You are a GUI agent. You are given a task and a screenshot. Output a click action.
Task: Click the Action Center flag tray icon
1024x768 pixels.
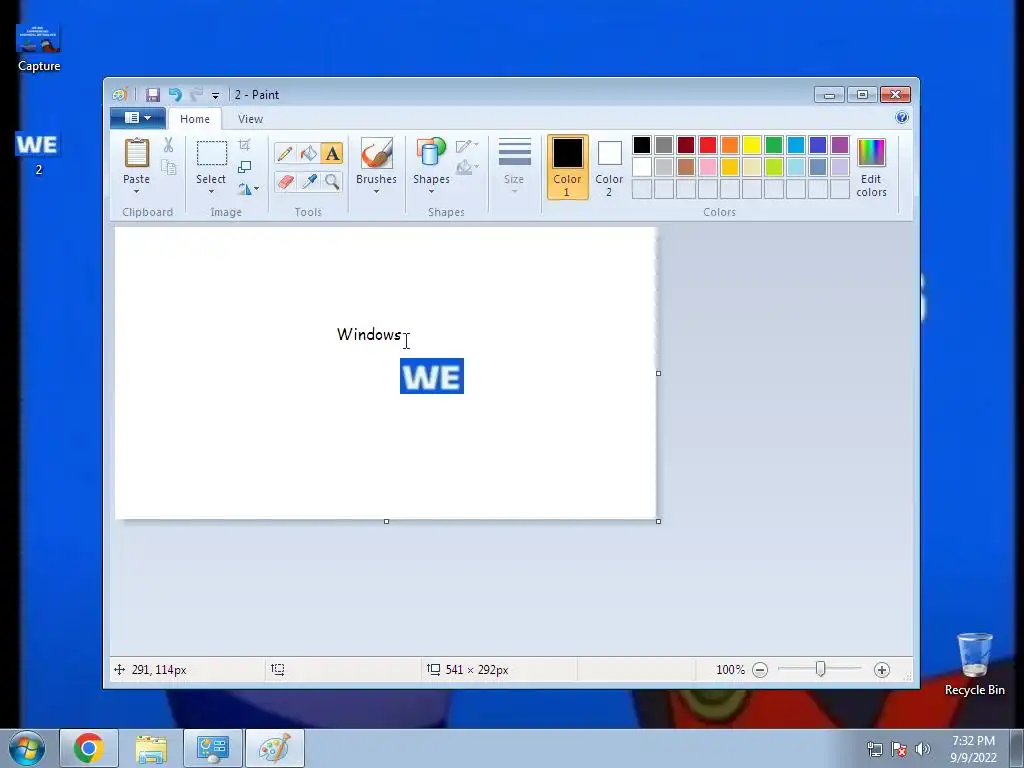point(899,749)
